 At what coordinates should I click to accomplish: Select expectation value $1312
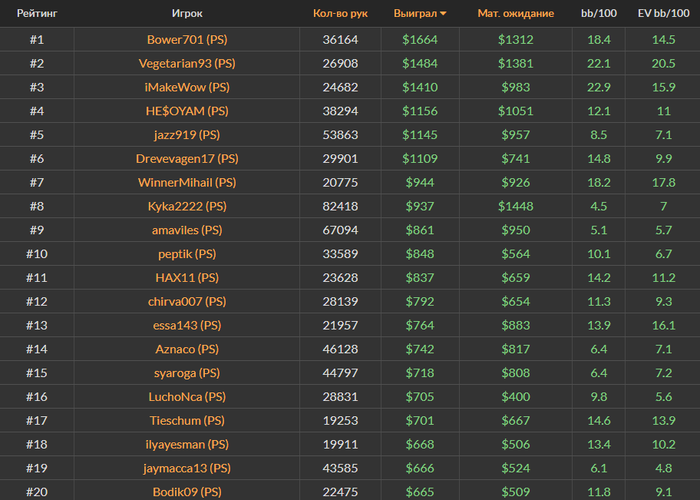click(x=516, y=40)
